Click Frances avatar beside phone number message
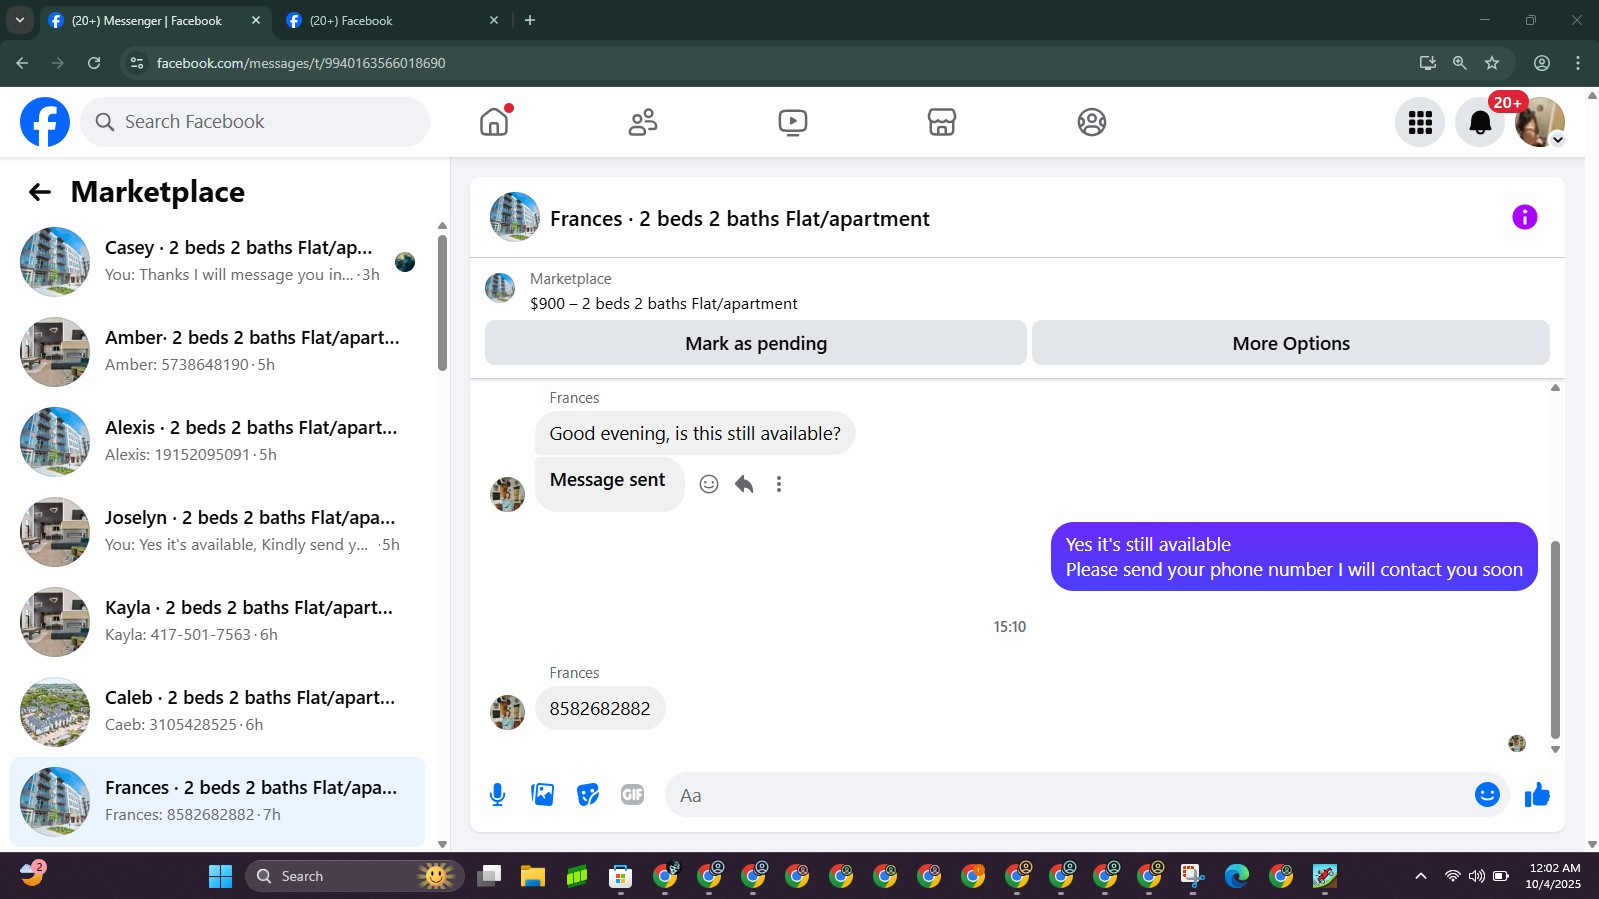The height and width of the screenshot is (899, 1599). coord(507,712)
